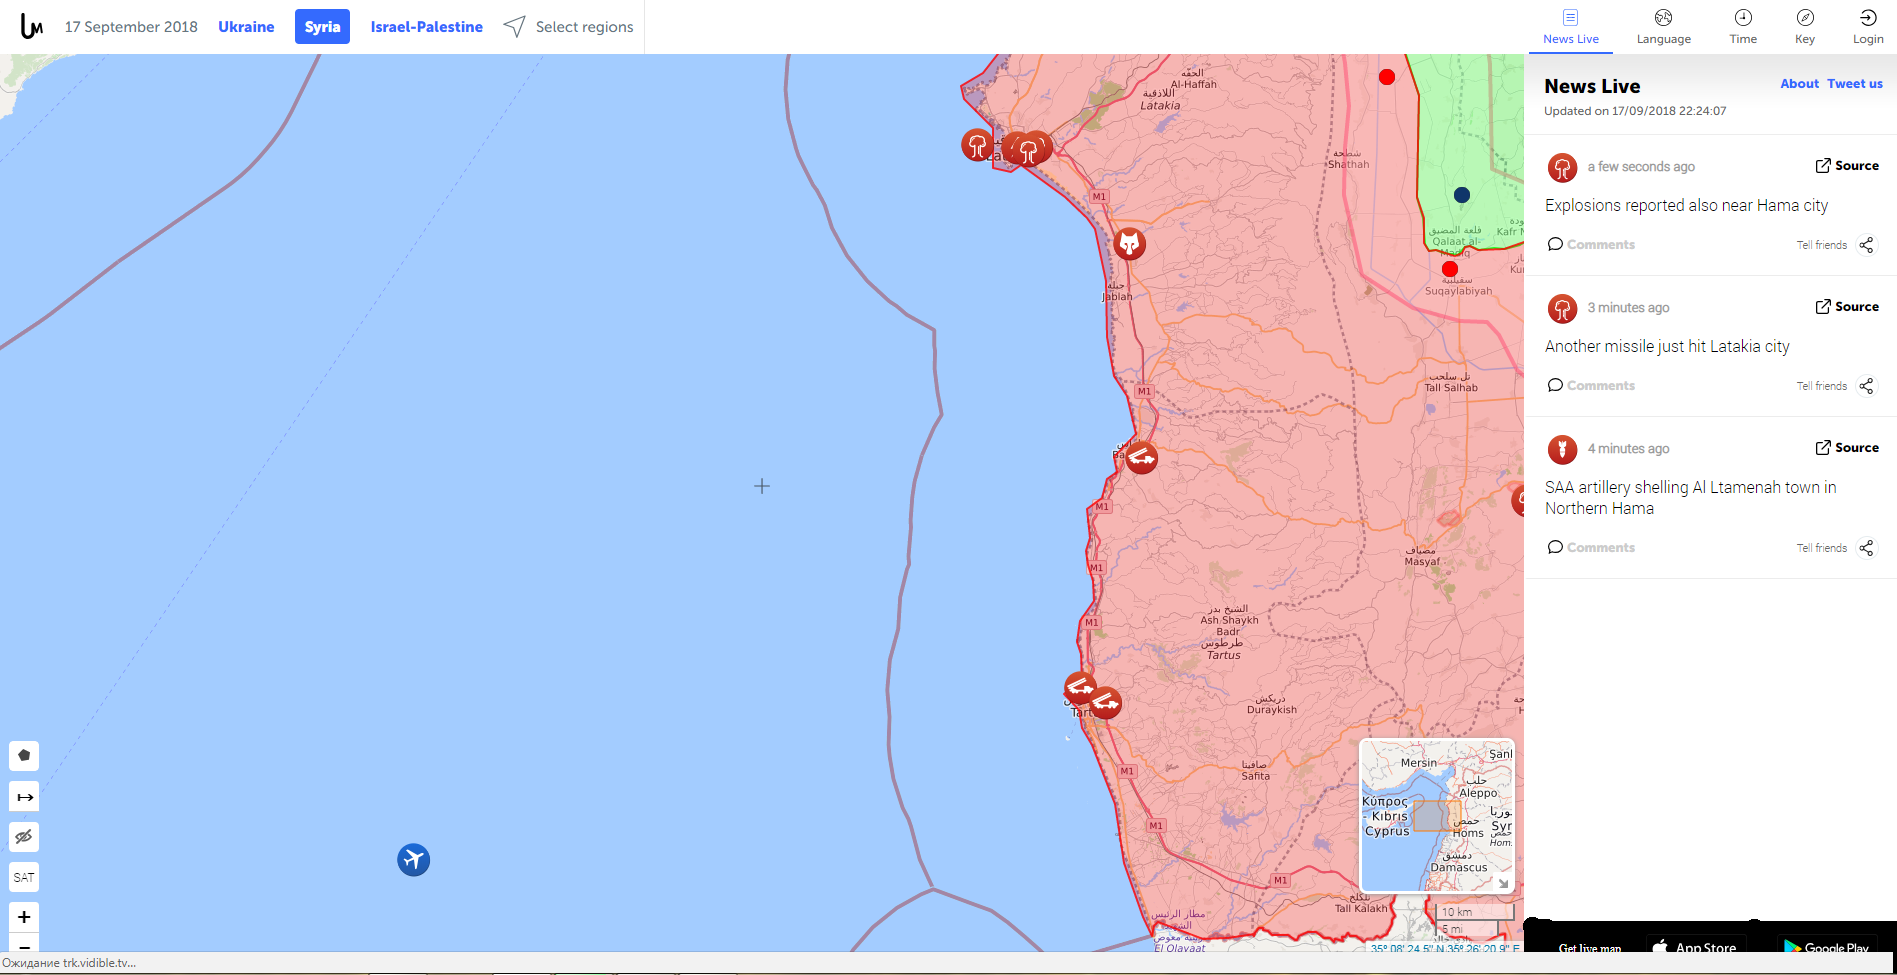This screenshot has height=975, width=1897.
Task: Click 'Tell friends' on Hama explosions report
Action: click(1821, 245)
